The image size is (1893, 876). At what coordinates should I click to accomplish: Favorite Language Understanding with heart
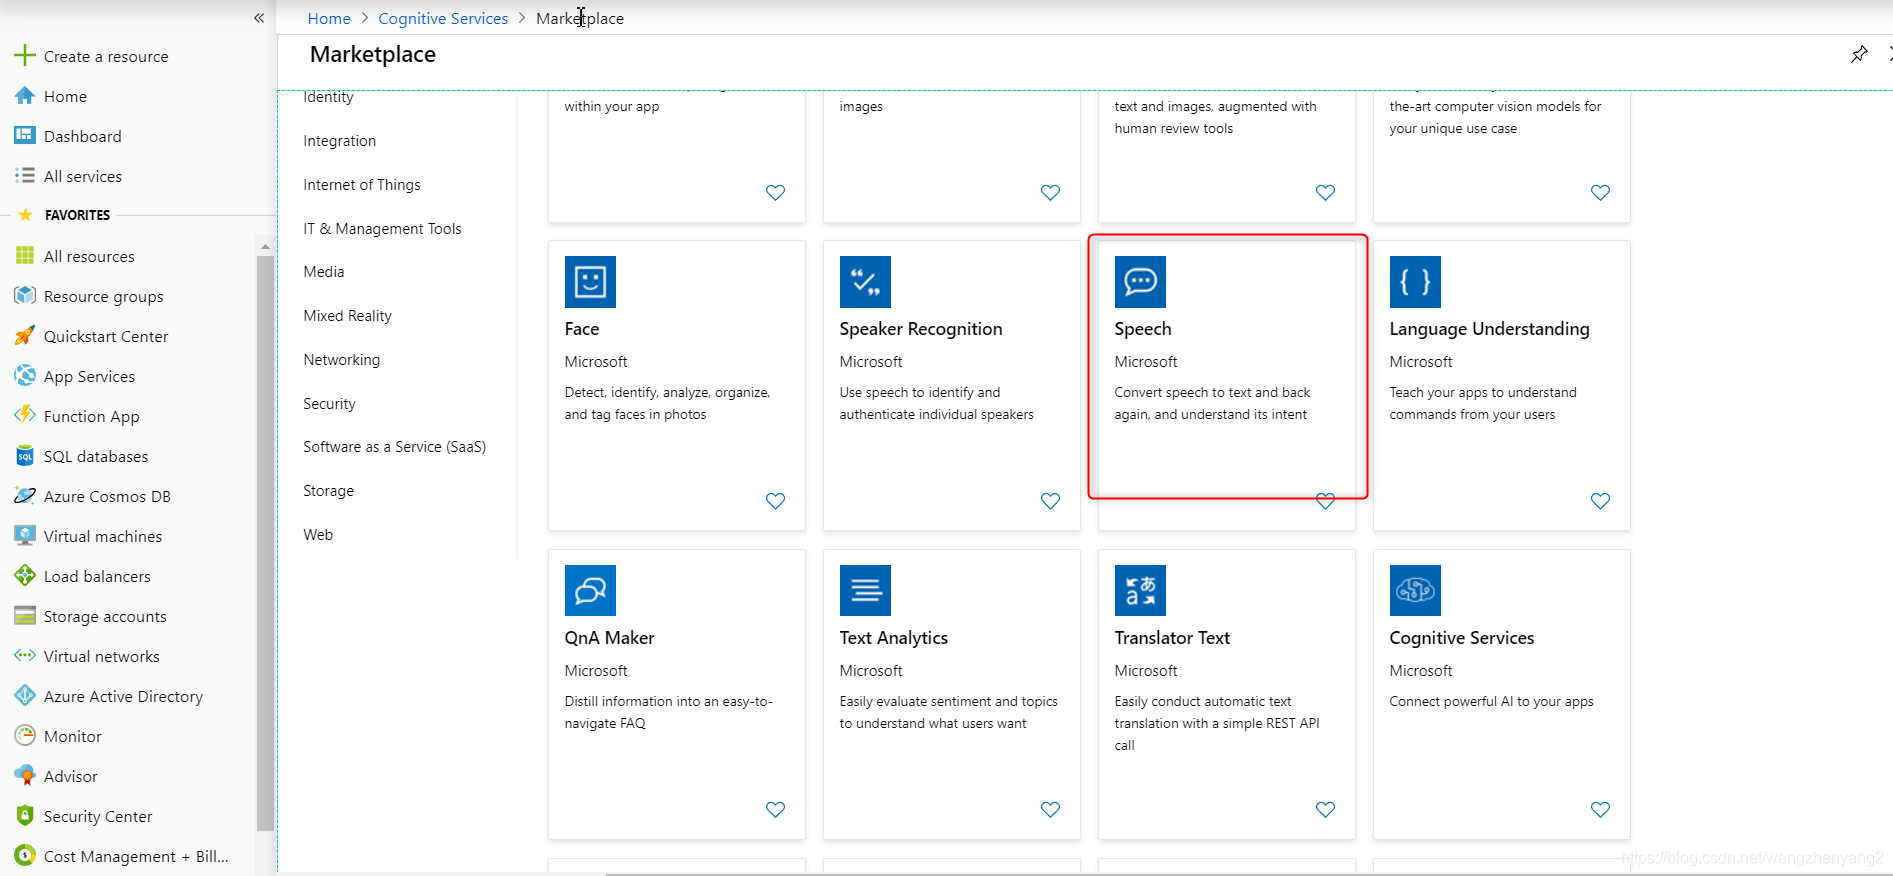1600,501
